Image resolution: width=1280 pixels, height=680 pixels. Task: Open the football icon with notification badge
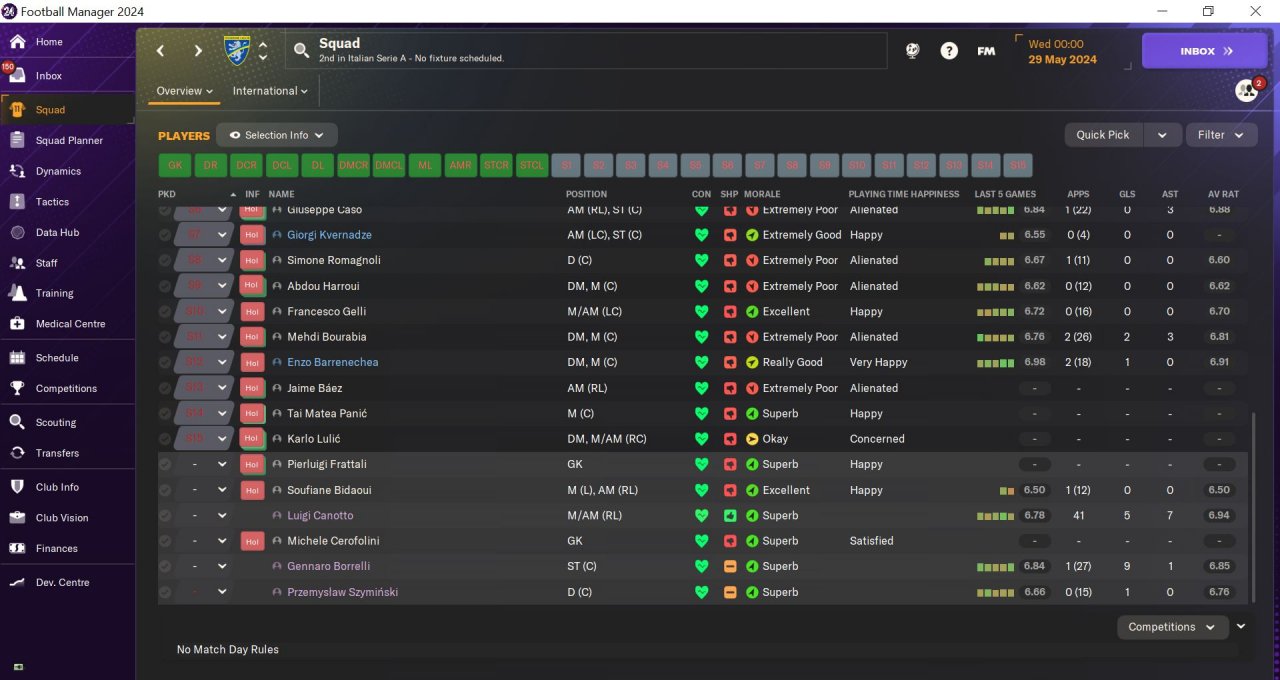(x=1247, y=90)
